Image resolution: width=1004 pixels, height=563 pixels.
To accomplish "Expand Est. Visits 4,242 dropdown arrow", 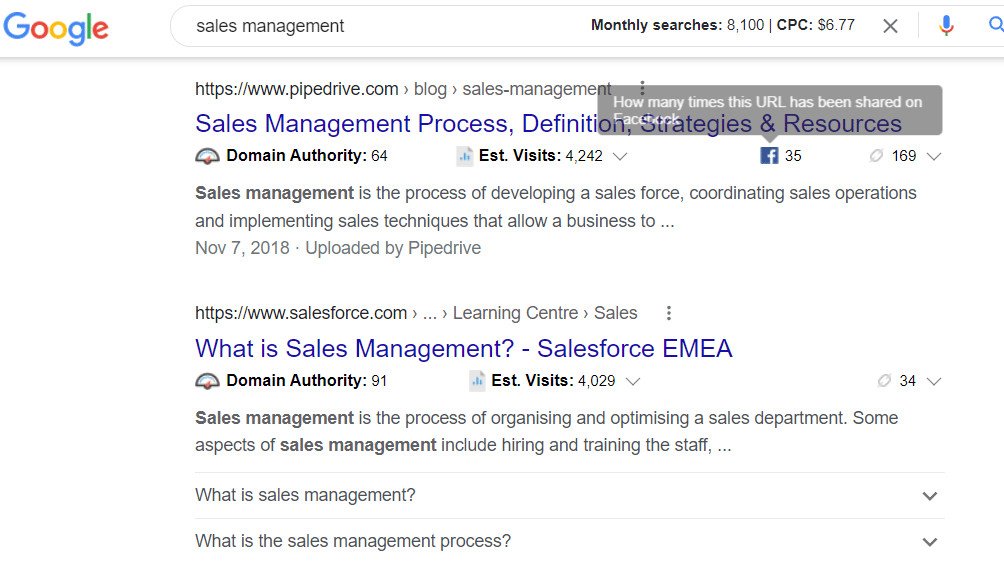I will (620, 156).
